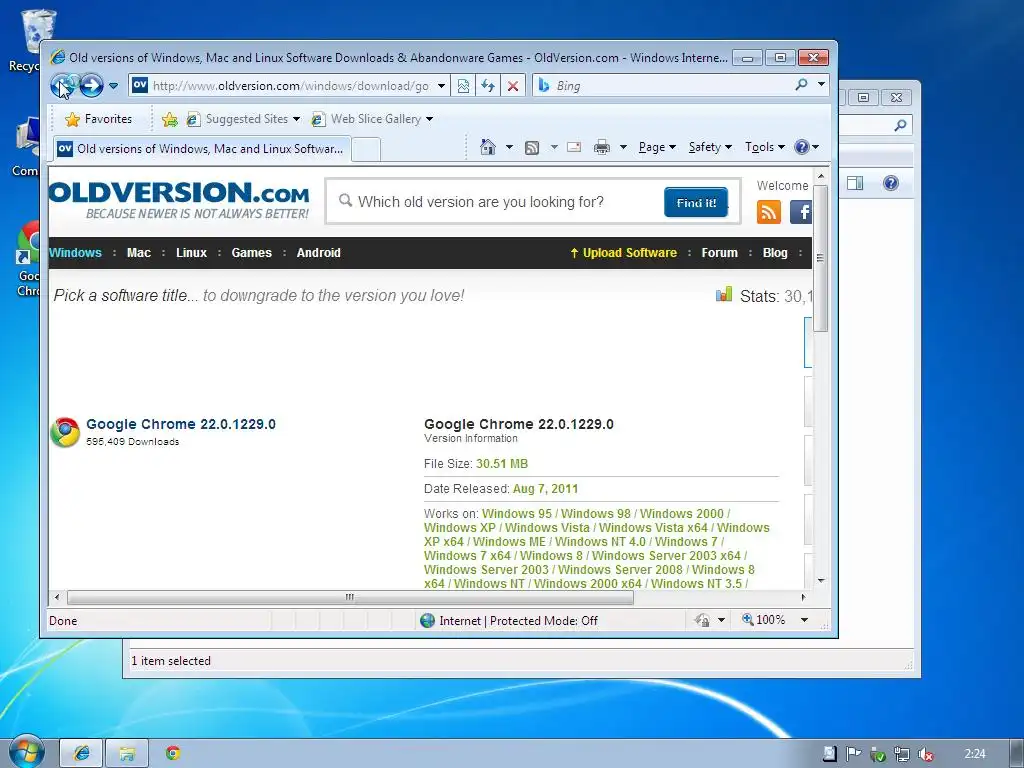Select the Windows navigation tab
Image resolution: width=1024 pixels, height=768 pixels.
[75, 253]
